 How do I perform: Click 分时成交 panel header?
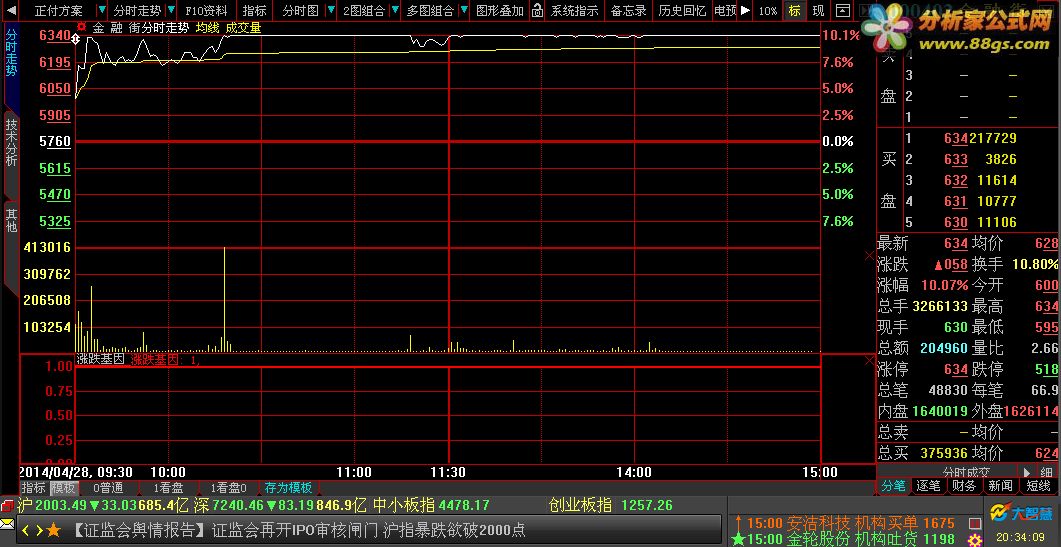point(966,472)
